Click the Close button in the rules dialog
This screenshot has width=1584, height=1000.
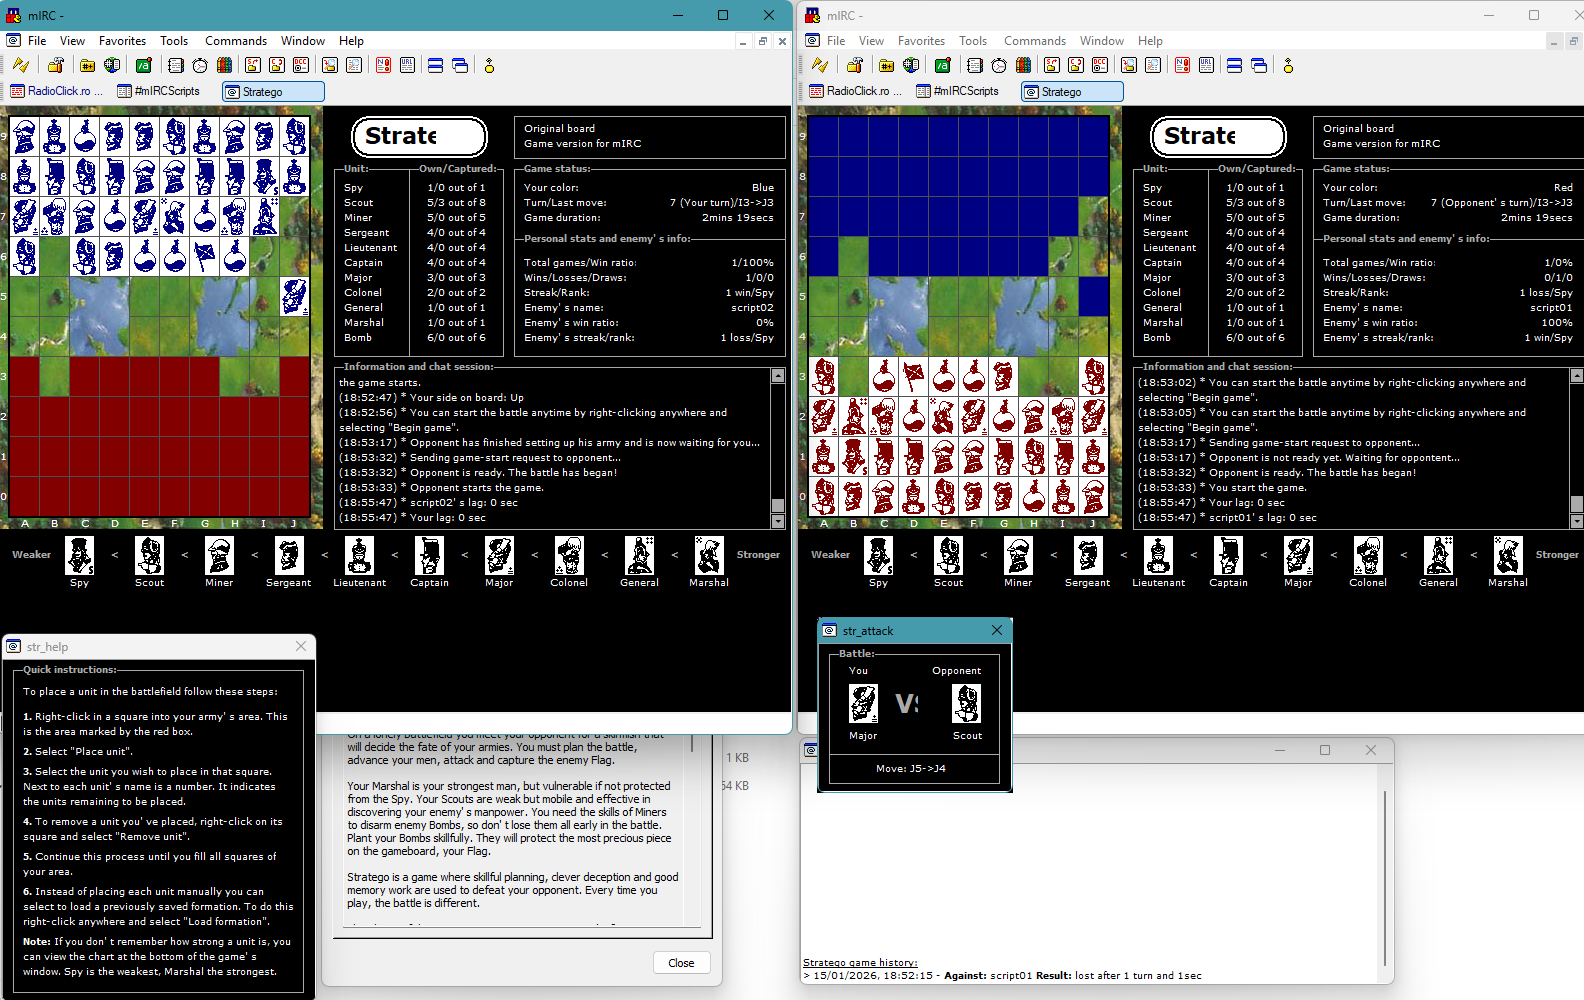pos(682,963)
